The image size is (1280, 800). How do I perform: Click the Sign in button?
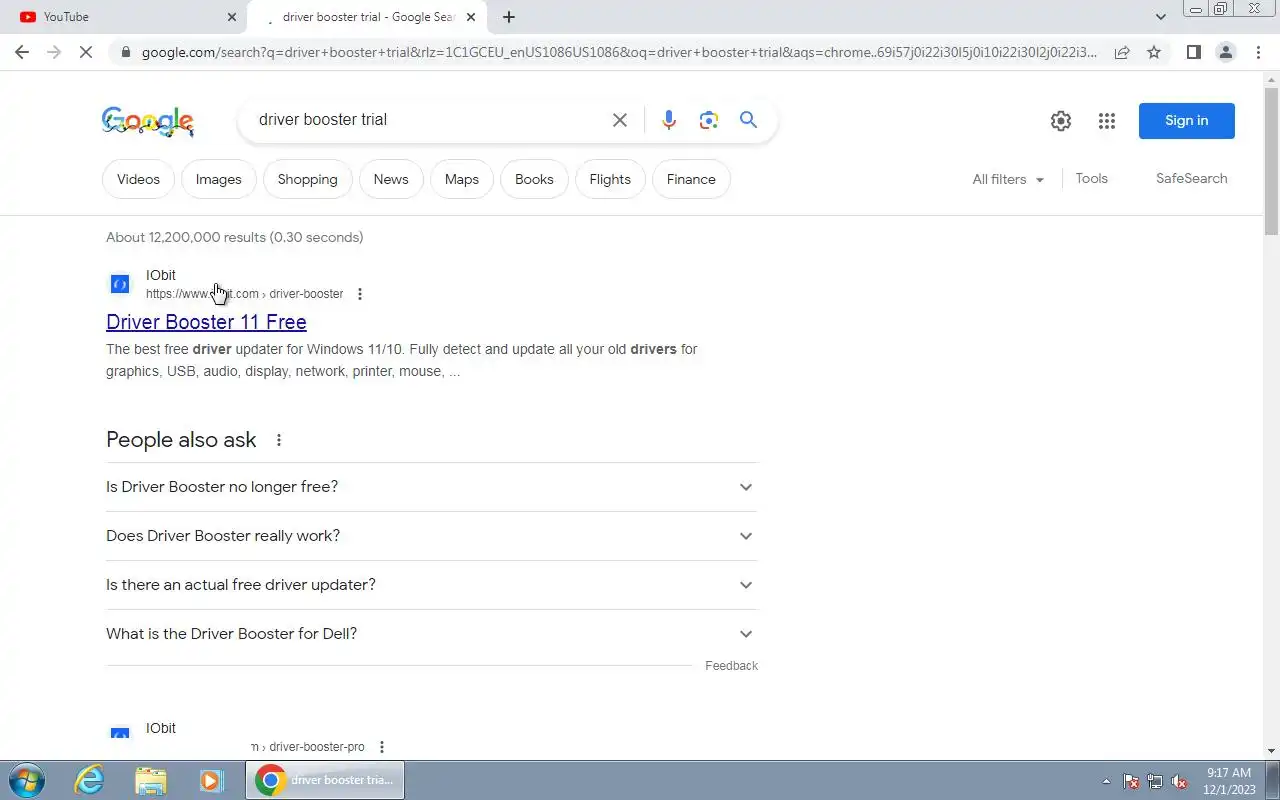tap(1186, 121)
